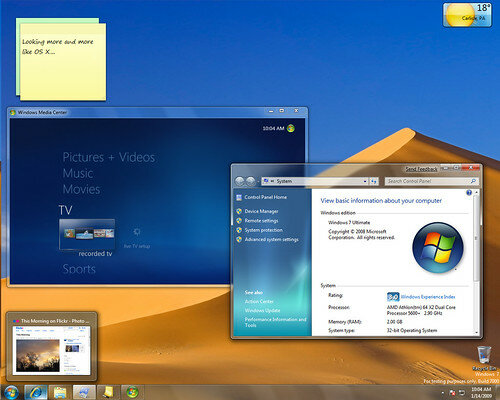Viewport: 500px width, 400px height.
Task: Open Windows Experience Index link
Action: pyautogui.click(x=428, y=297)
